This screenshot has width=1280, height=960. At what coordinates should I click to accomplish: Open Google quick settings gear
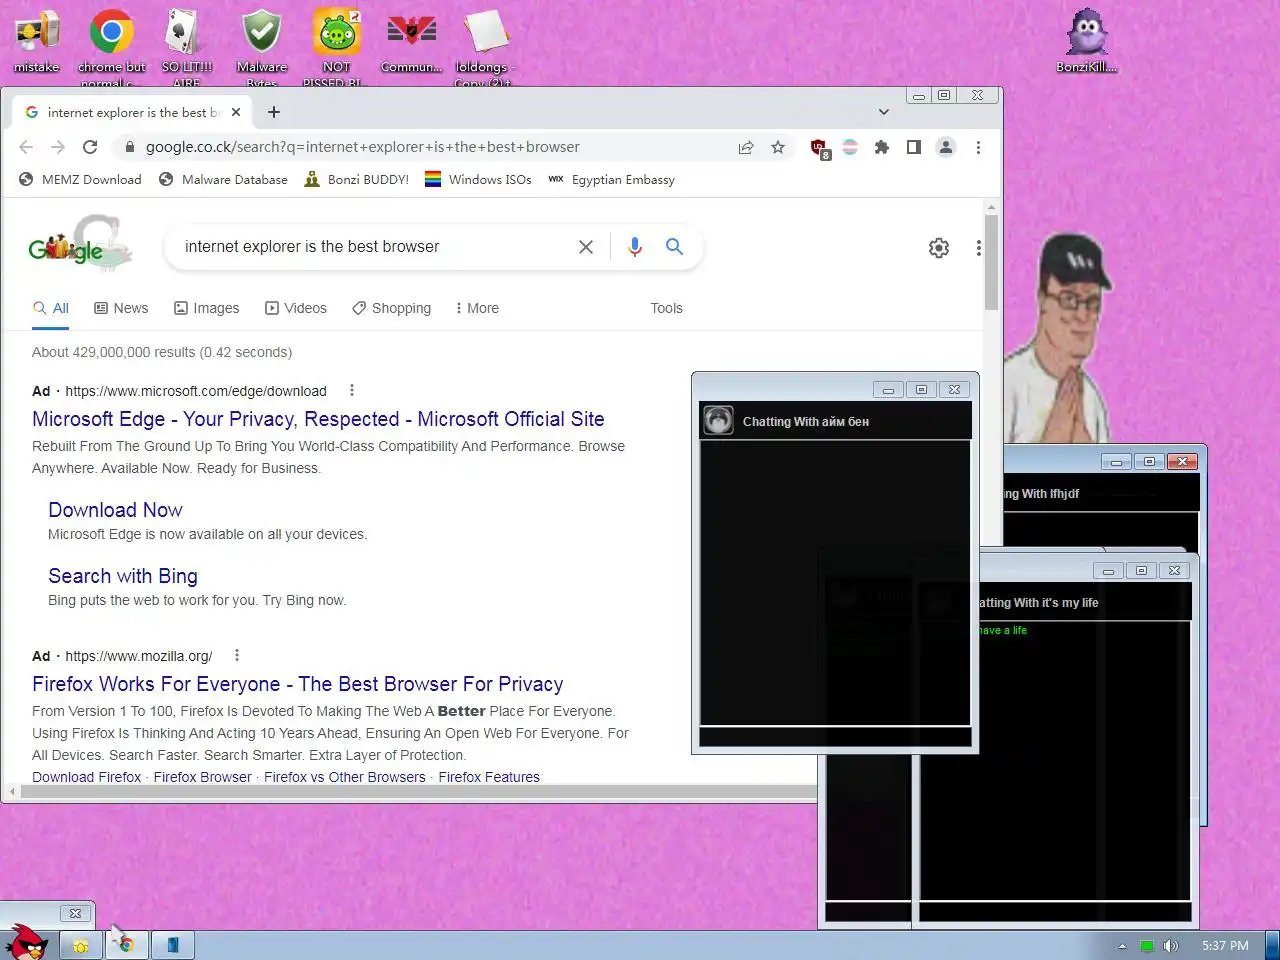939,248
